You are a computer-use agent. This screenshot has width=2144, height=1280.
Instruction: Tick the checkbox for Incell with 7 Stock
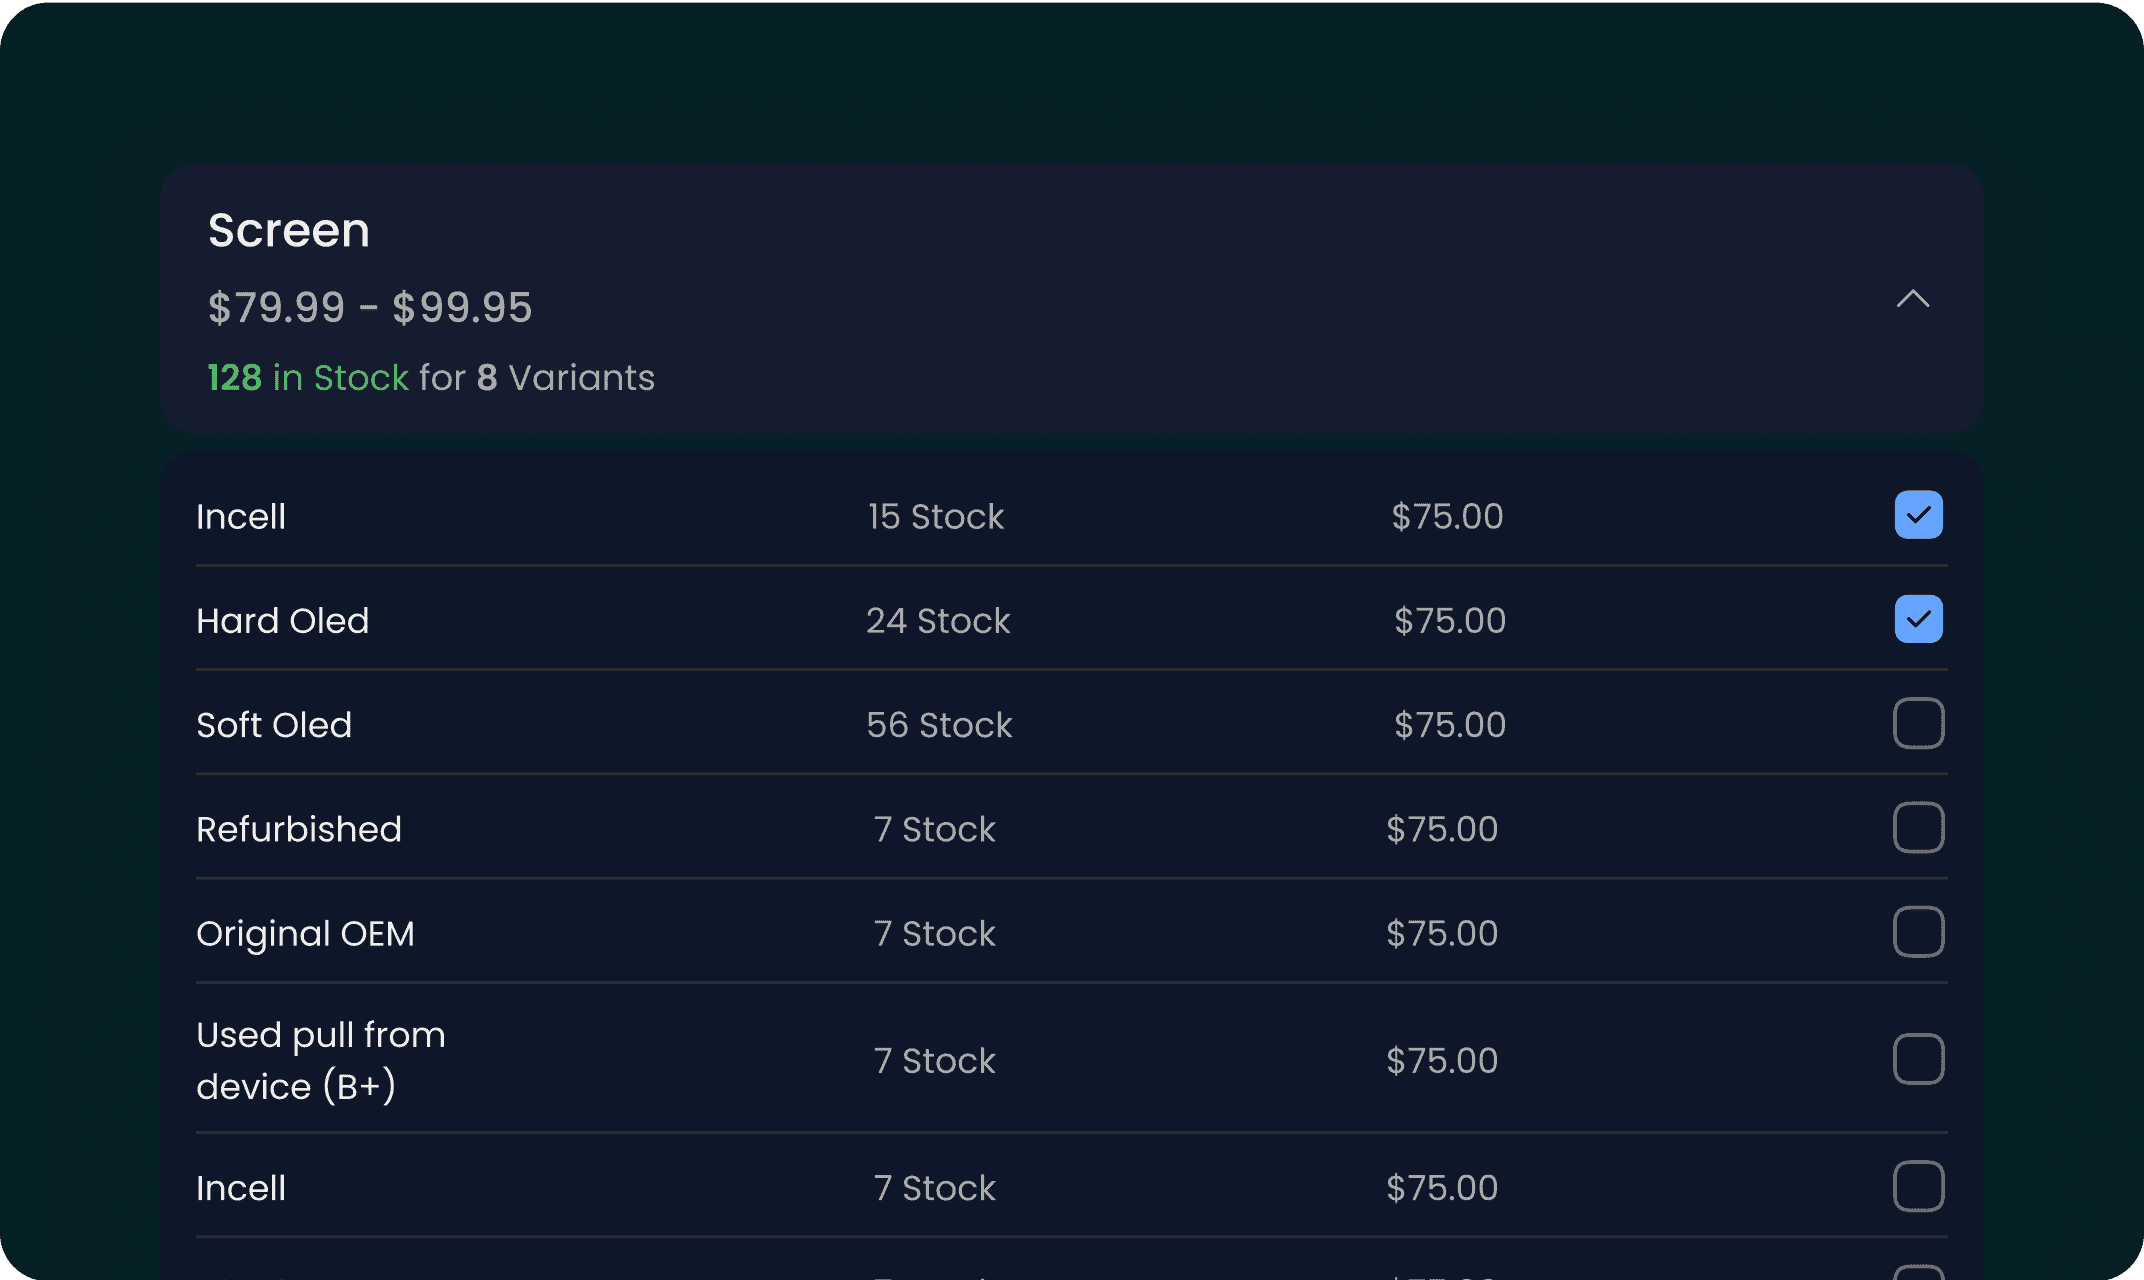coord(1918,1186)
